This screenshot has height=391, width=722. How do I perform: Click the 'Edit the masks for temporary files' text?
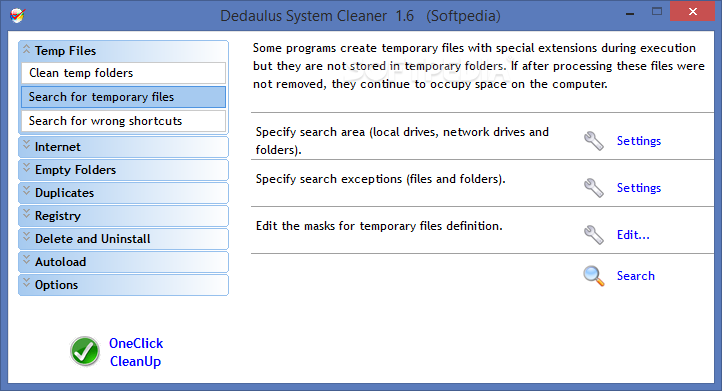[x=379, y=226]
